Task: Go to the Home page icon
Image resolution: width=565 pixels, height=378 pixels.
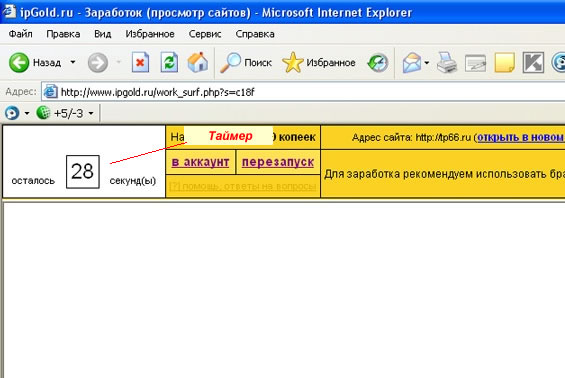Action: coord(197,62)
